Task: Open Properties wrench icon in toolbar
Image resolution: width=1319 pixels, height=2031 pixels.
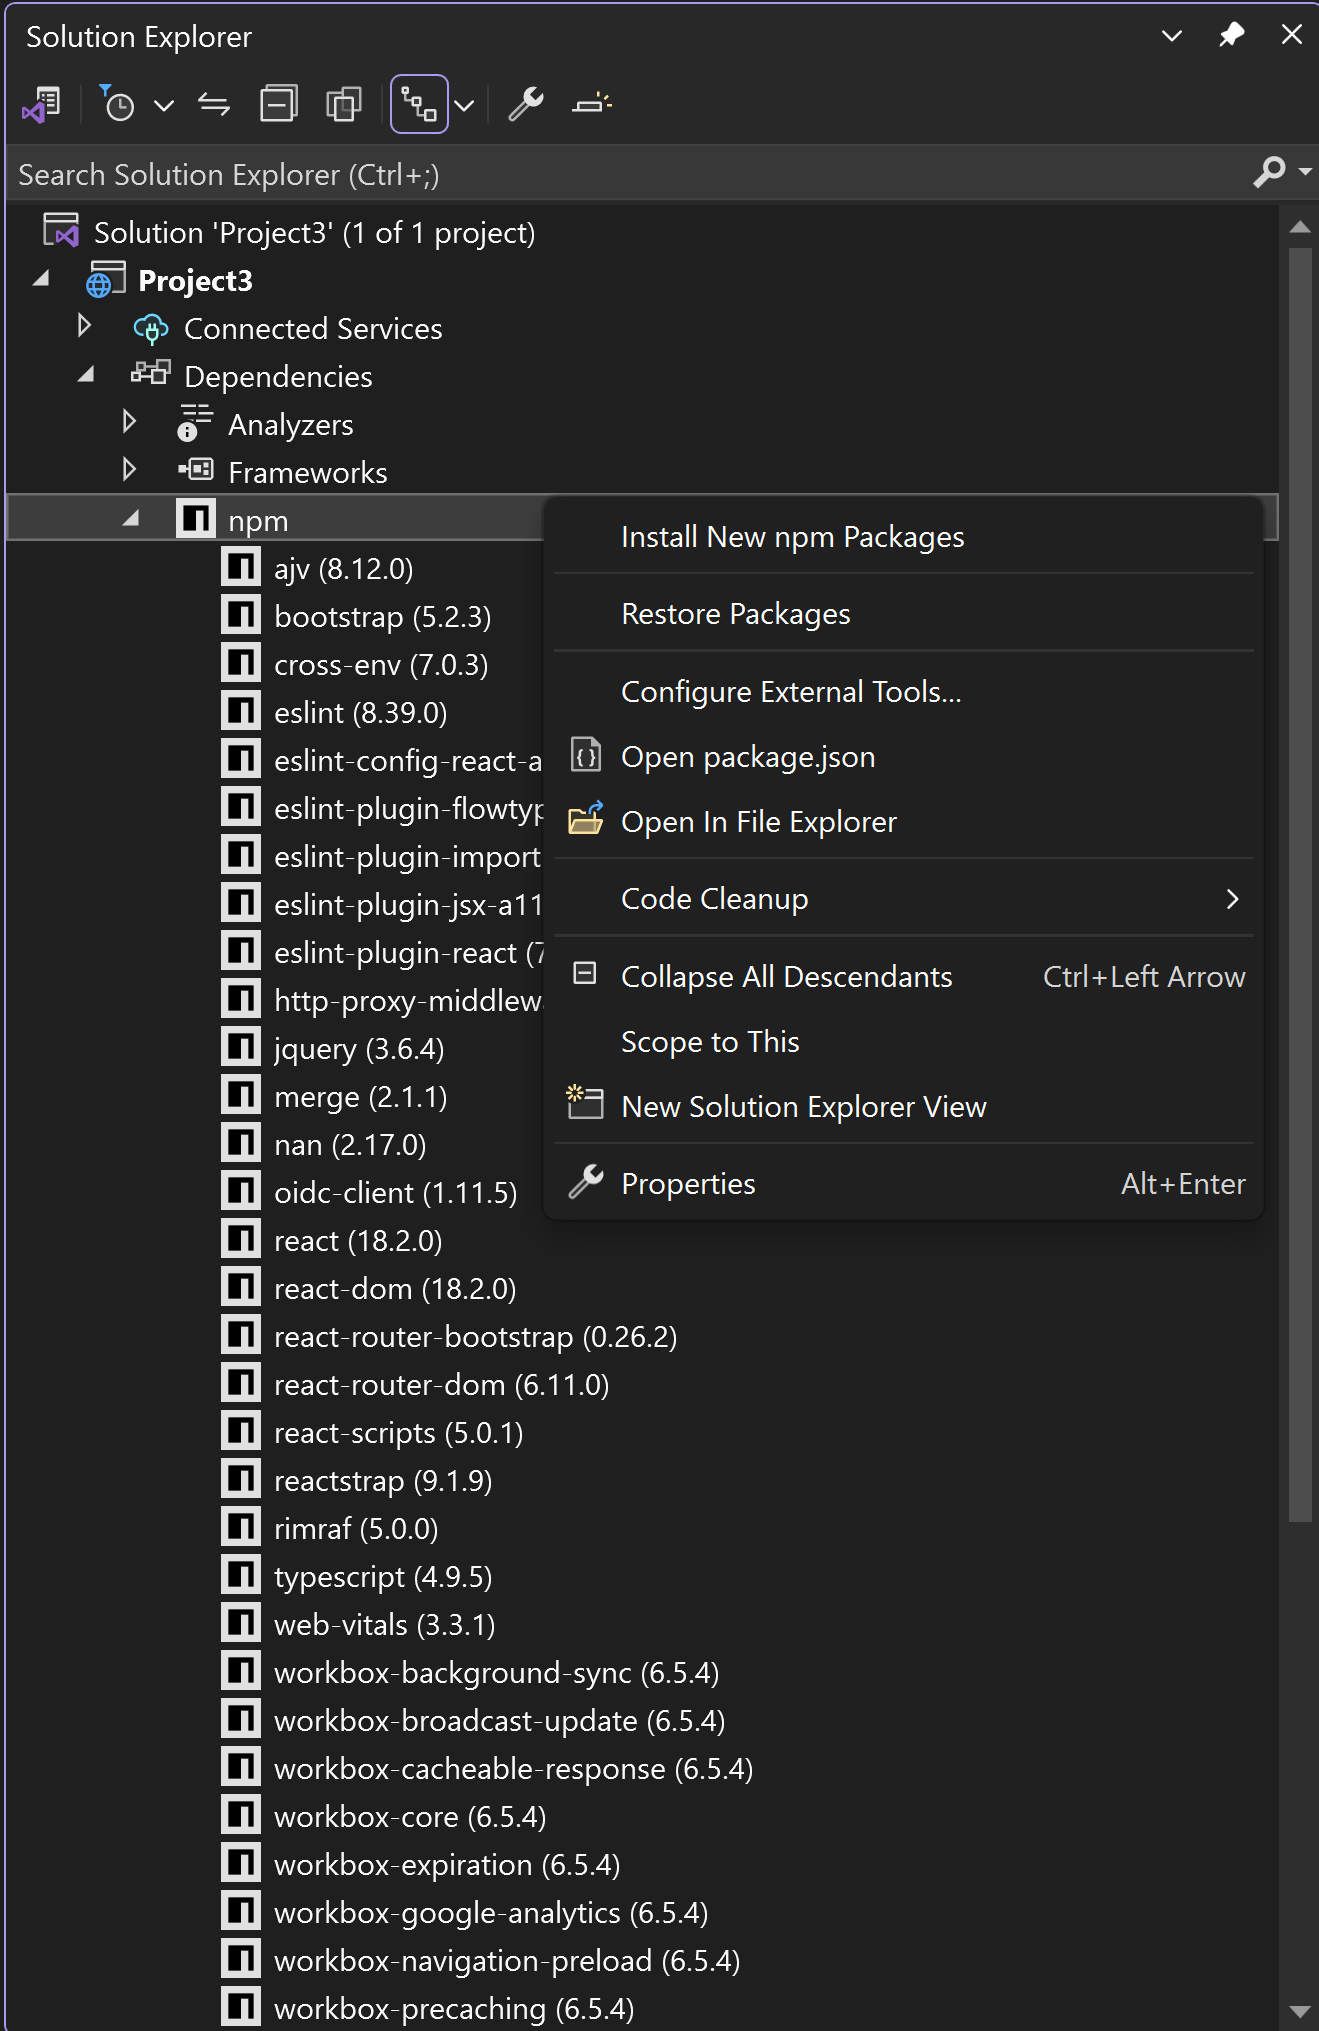Action: point(526,104)
